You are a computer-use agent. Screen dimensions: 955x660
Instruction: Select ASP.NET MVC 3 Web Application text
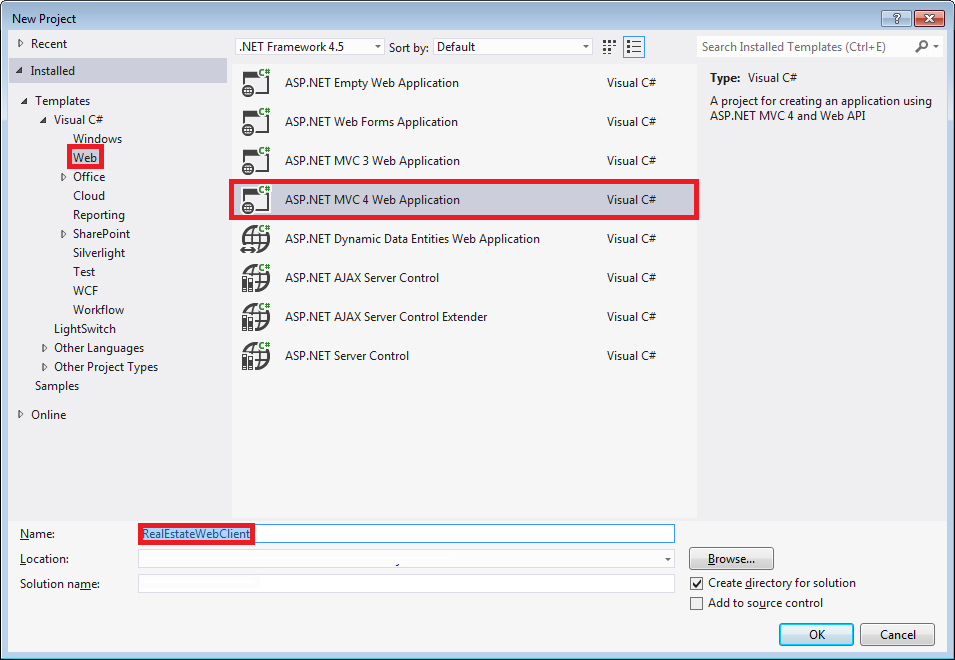pos(372,161)
